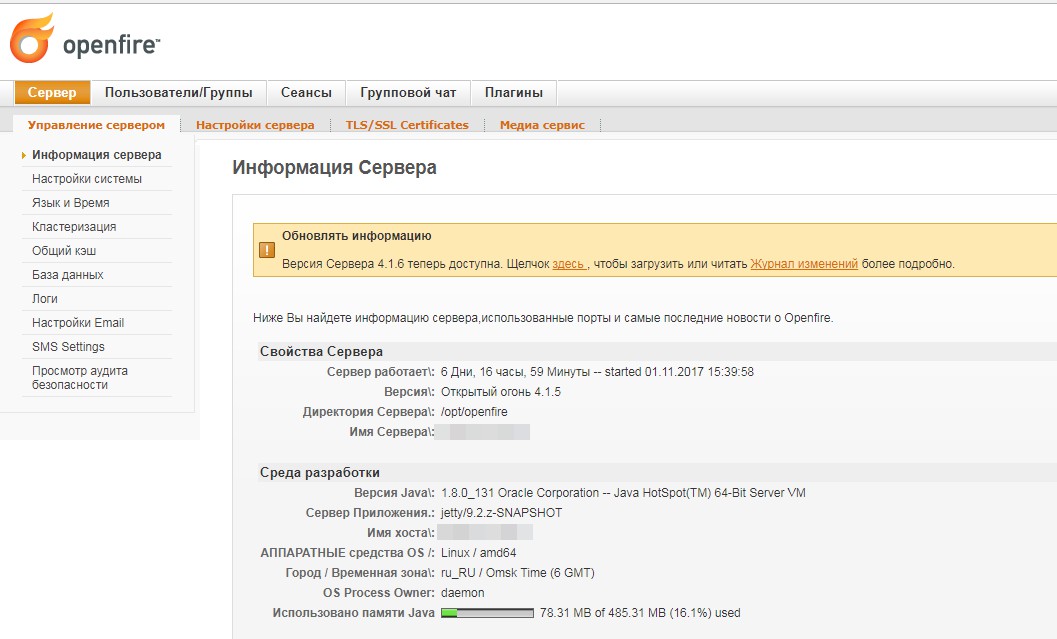Click the jetty/9.2.z-SNAPSHOT value
This screenshot has width=1057, height=639.
click(502, 513)
